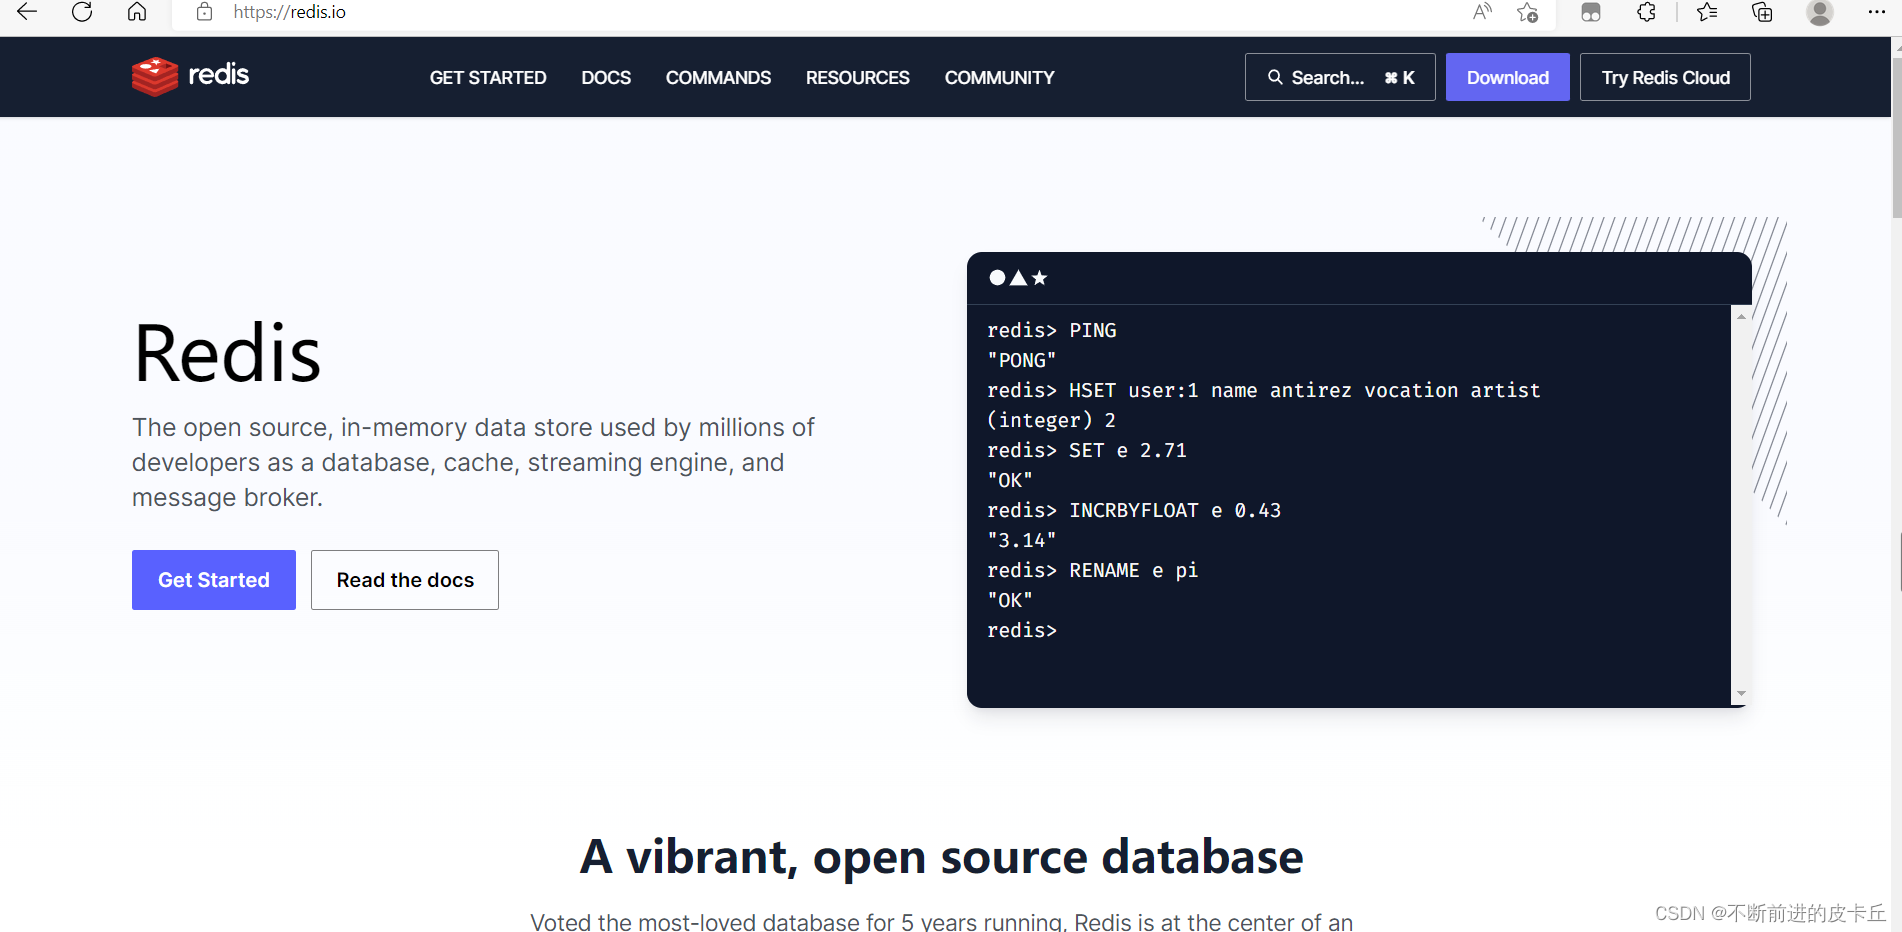Open read aloud icon in address bar
The image size is (1902, 932).
tap(1482, 12)
